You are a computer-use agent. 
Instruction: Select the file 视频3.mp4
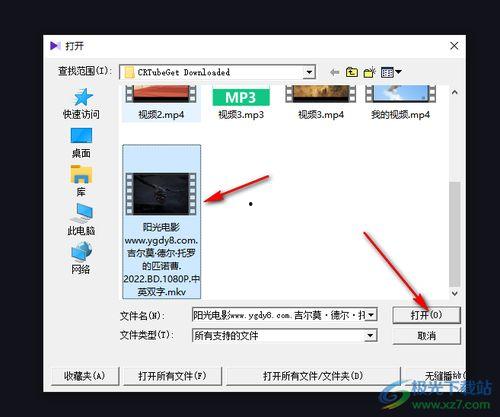click(x=321, y=103)
